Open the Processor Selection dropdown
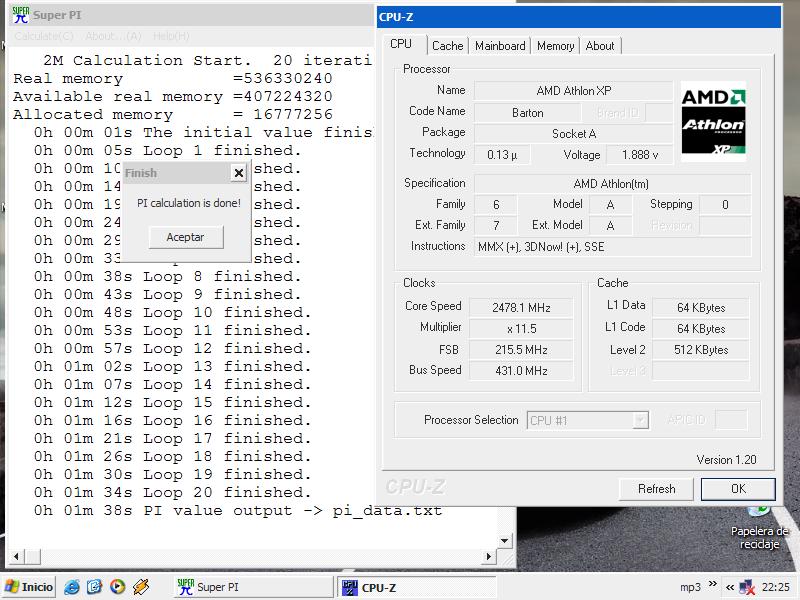 640,421
